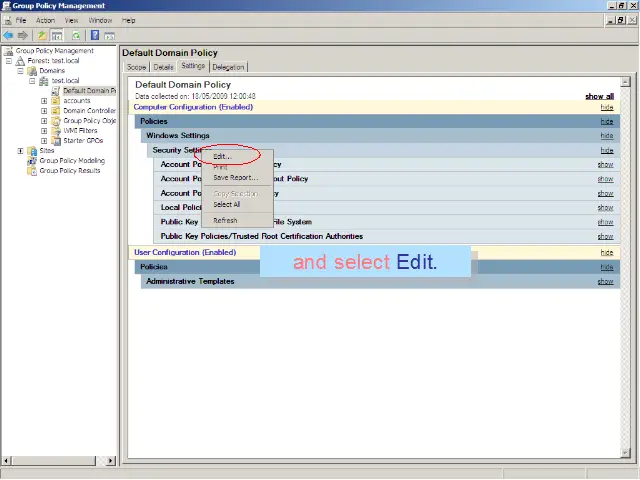Select Group Policy Modeling node
This screenshot has height=480, width=640.
coord(71,161)
